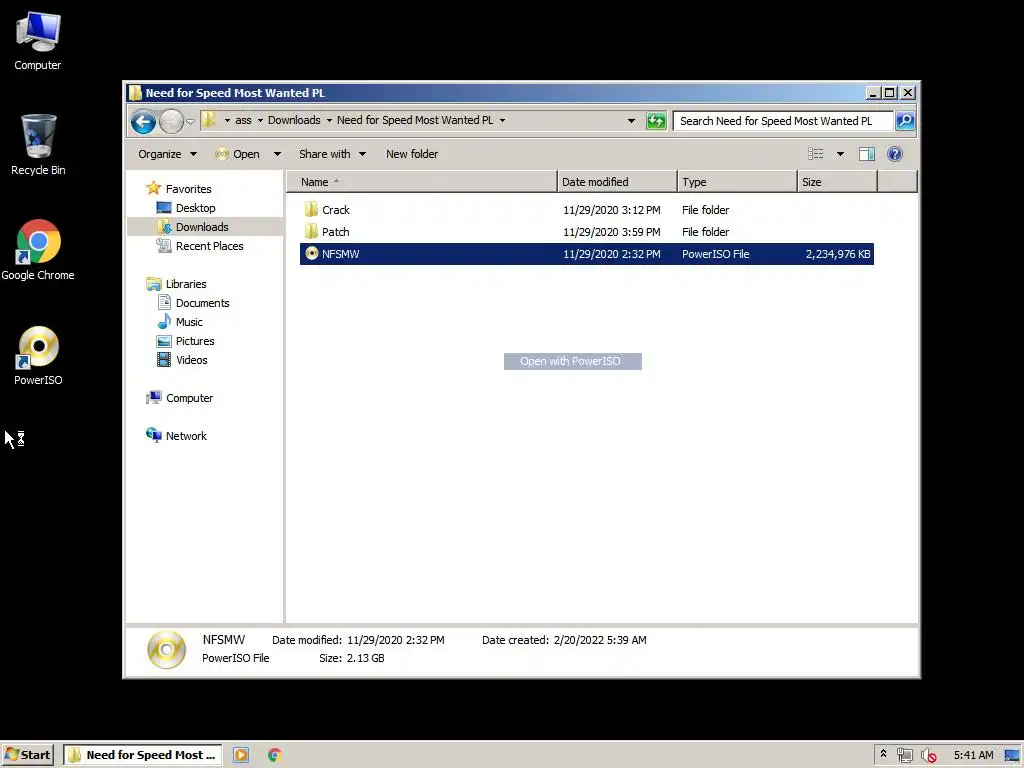Click the Need for Speed Most taskbar button
1024x768 pixels.
coord(142,755)
